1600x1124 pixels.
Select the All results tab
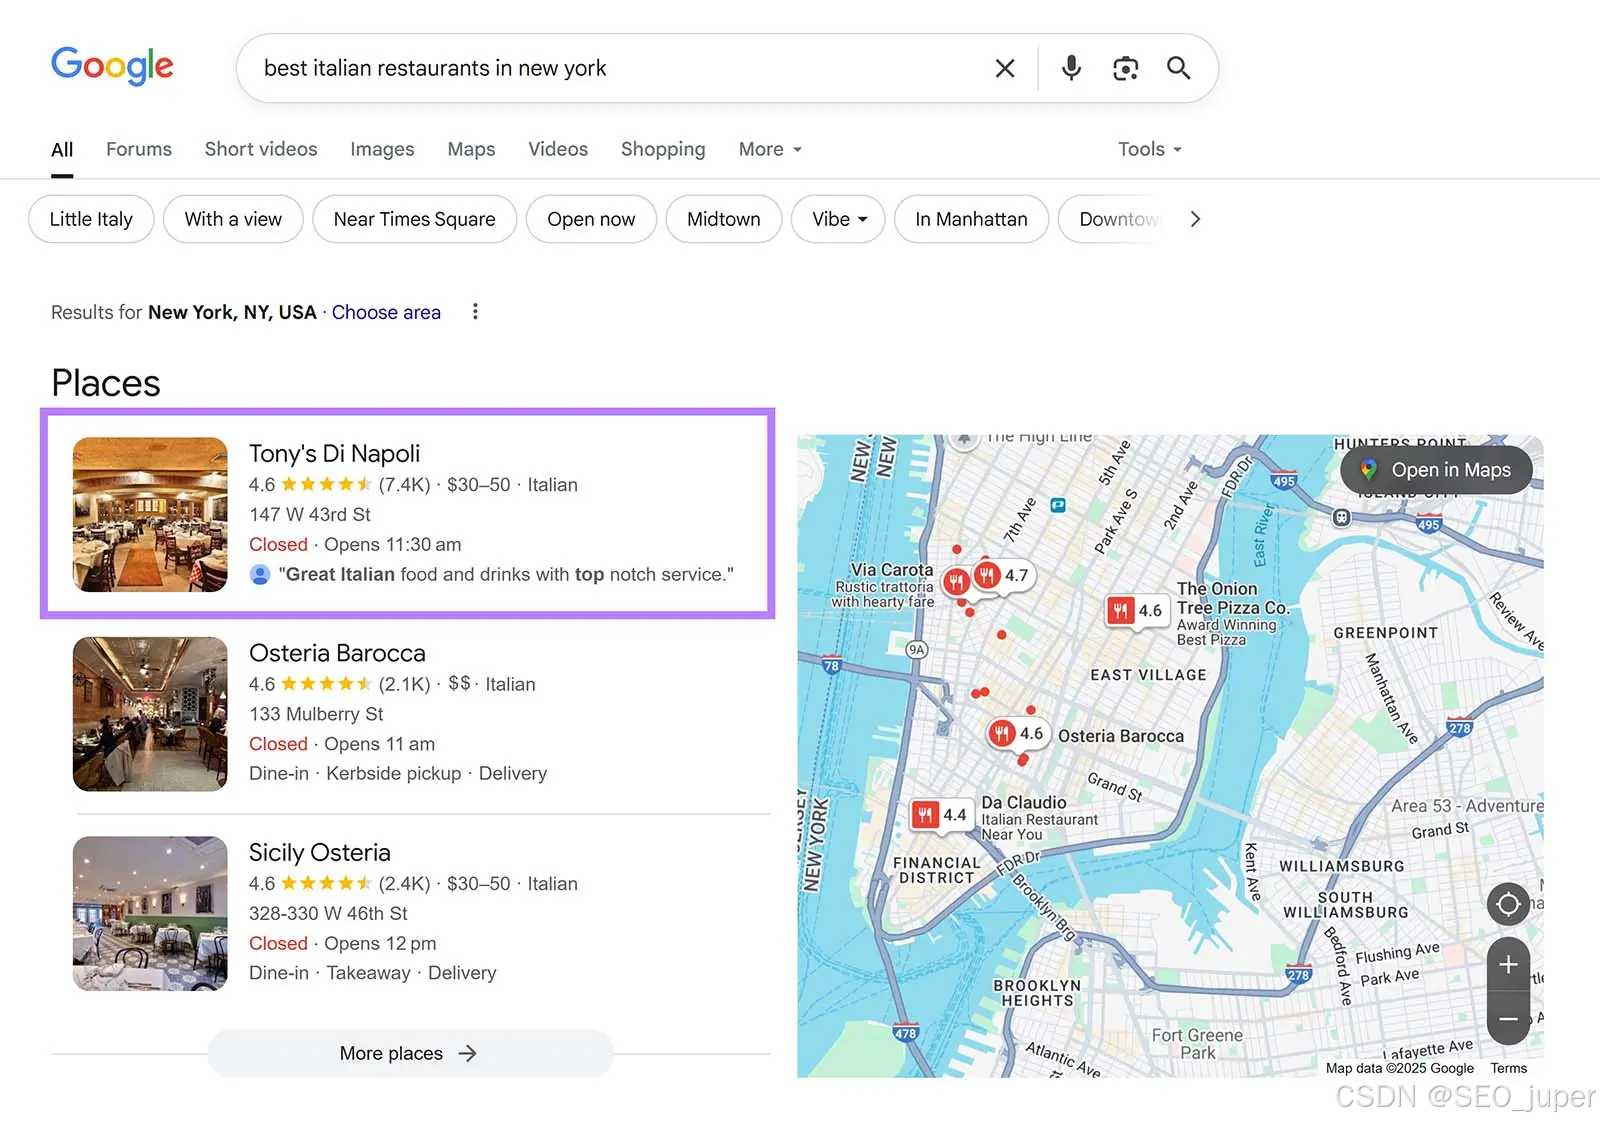[x=62, y=149]
